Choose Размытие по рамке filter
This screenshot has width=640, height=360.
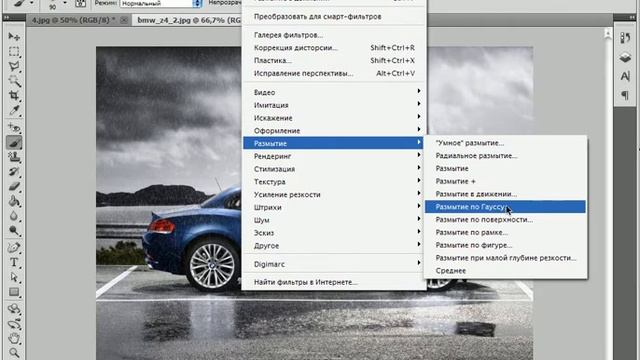pos(505,233)
